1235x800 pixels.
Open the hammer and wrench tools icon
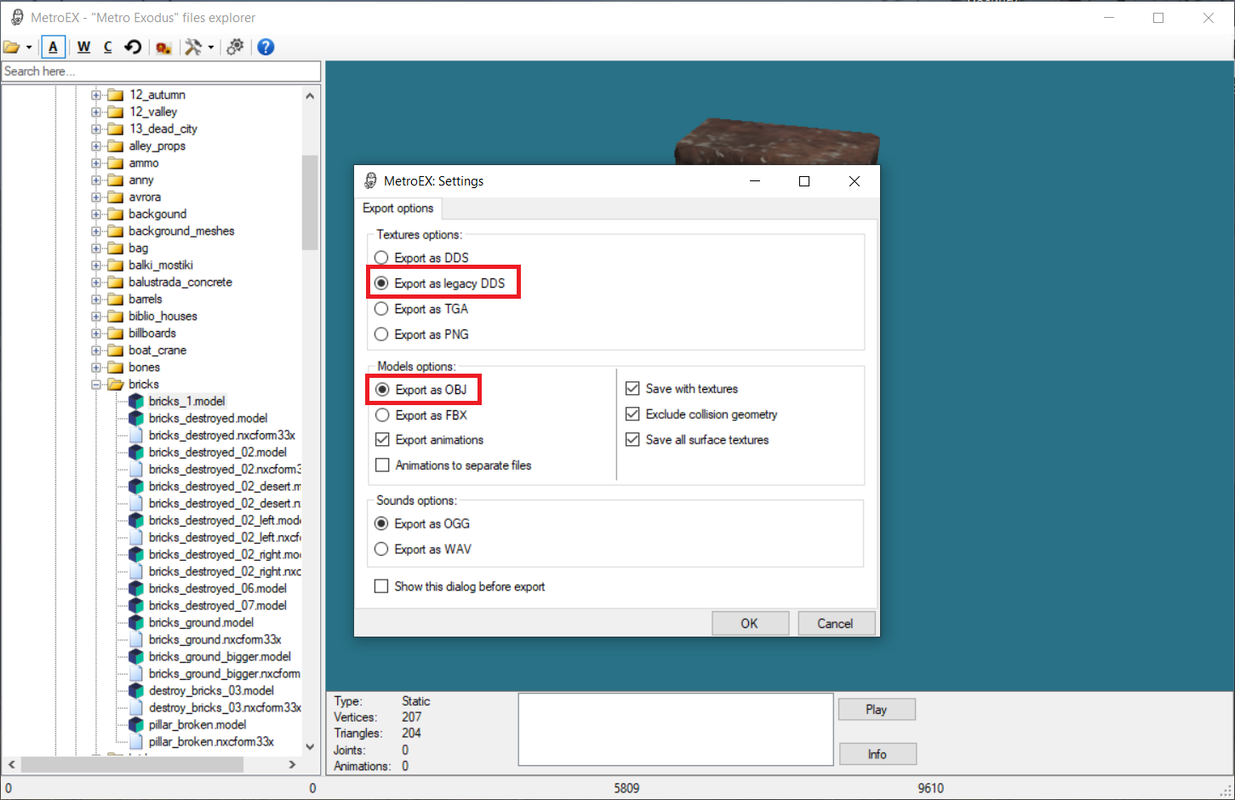pos(193,47)
